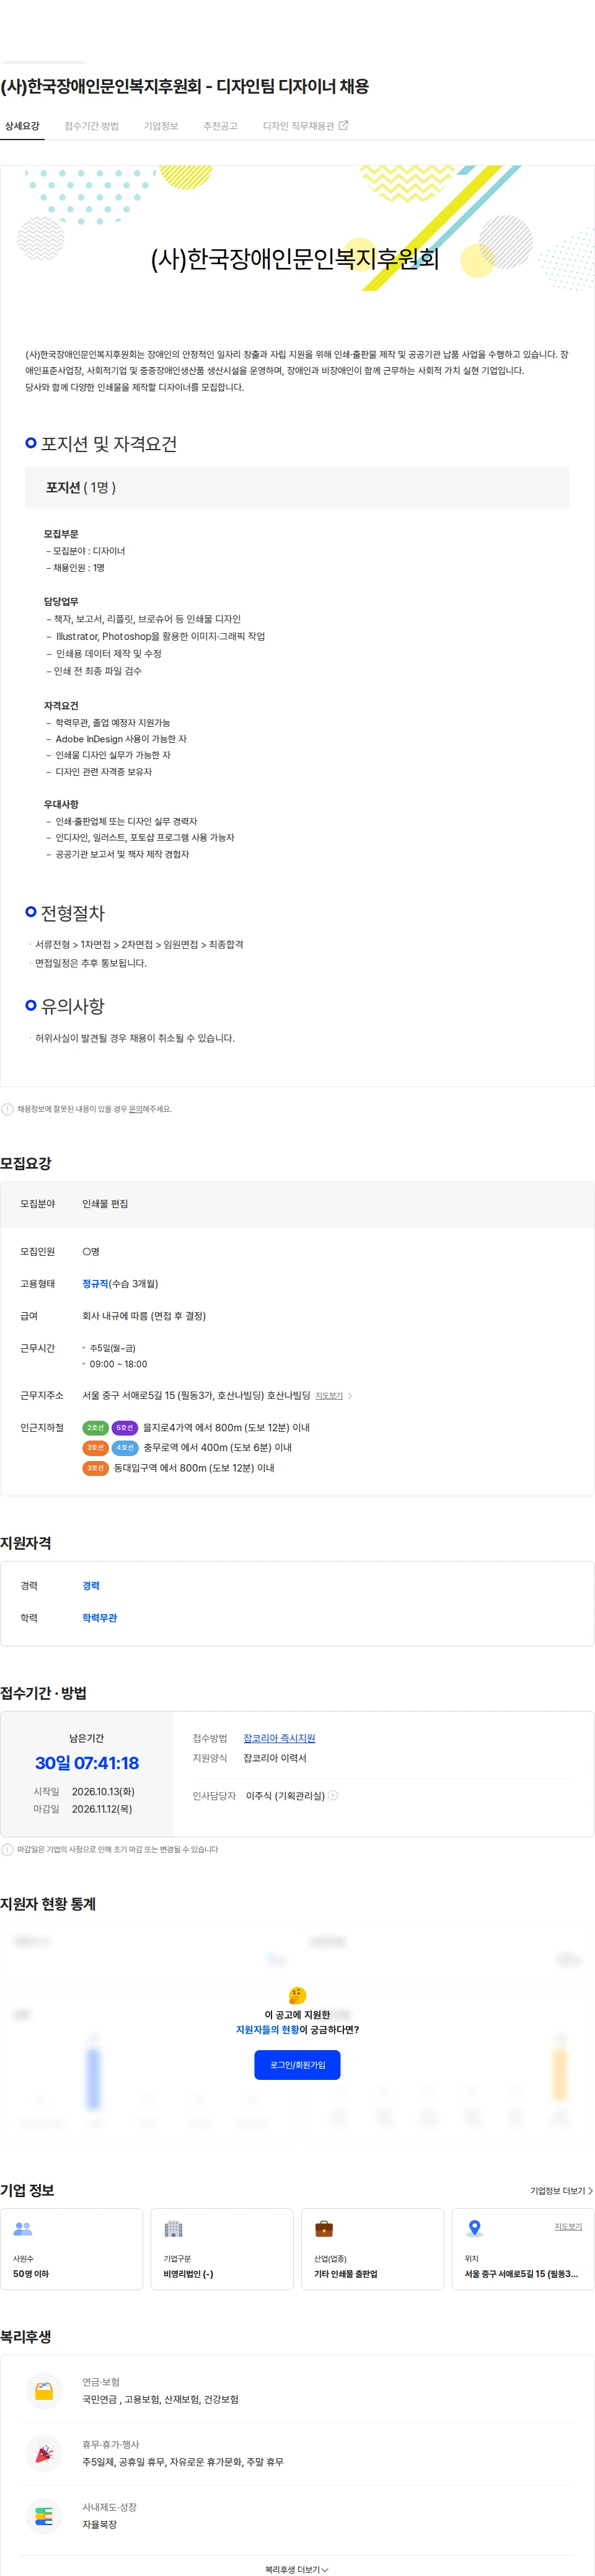Click the 기업구분 building icon
Image resolution: width=595 pixels, height=2576 pixels.
(173, 2228)
